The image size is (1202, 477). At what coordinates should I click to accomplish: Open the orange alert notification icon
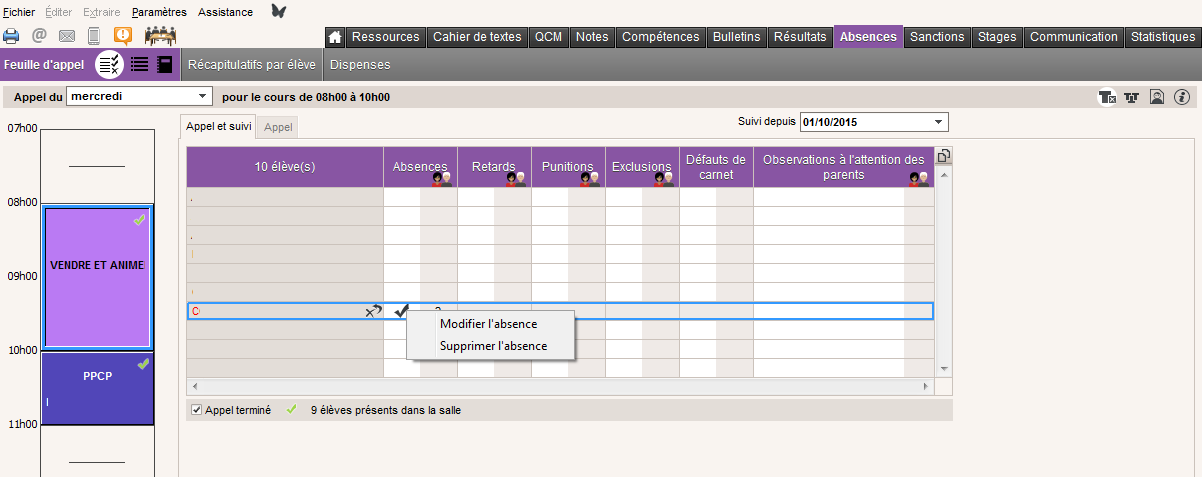[x=122, y=36]
